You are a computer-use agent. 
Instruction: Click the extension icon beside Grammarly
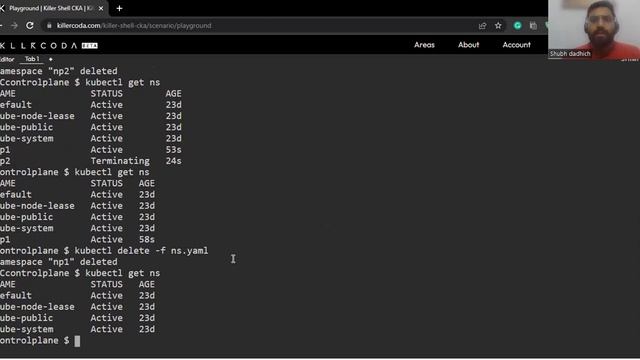coord(533,26)
